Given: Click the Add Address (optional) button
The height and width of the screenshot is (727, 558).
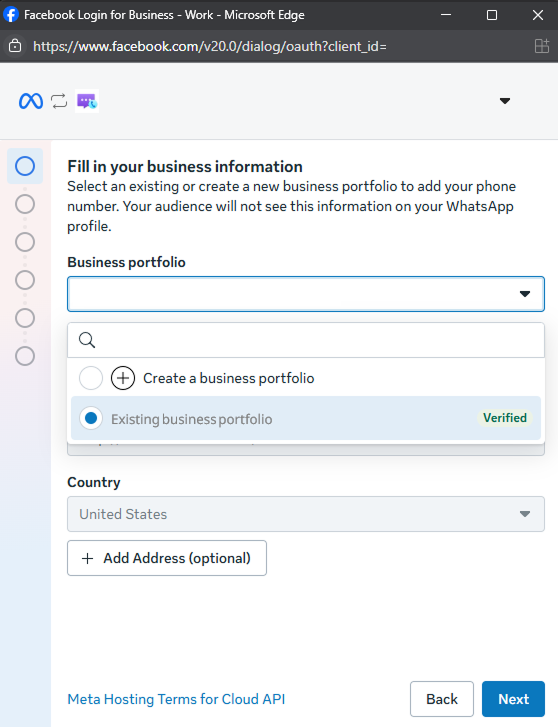Looking at the screenshot, I should tap(167, 558).
